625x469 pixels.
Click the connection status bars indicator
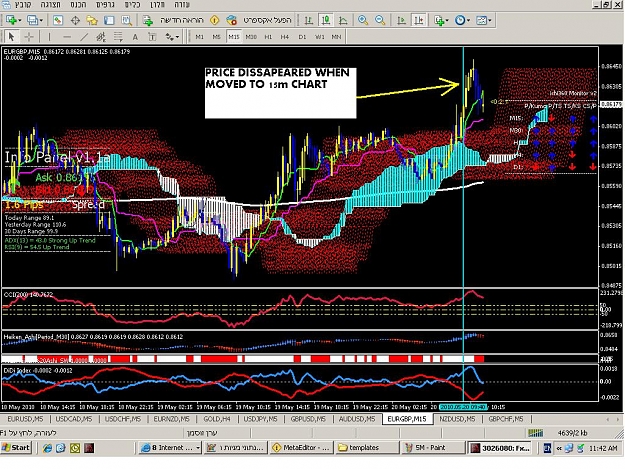[x=535, y=433]
